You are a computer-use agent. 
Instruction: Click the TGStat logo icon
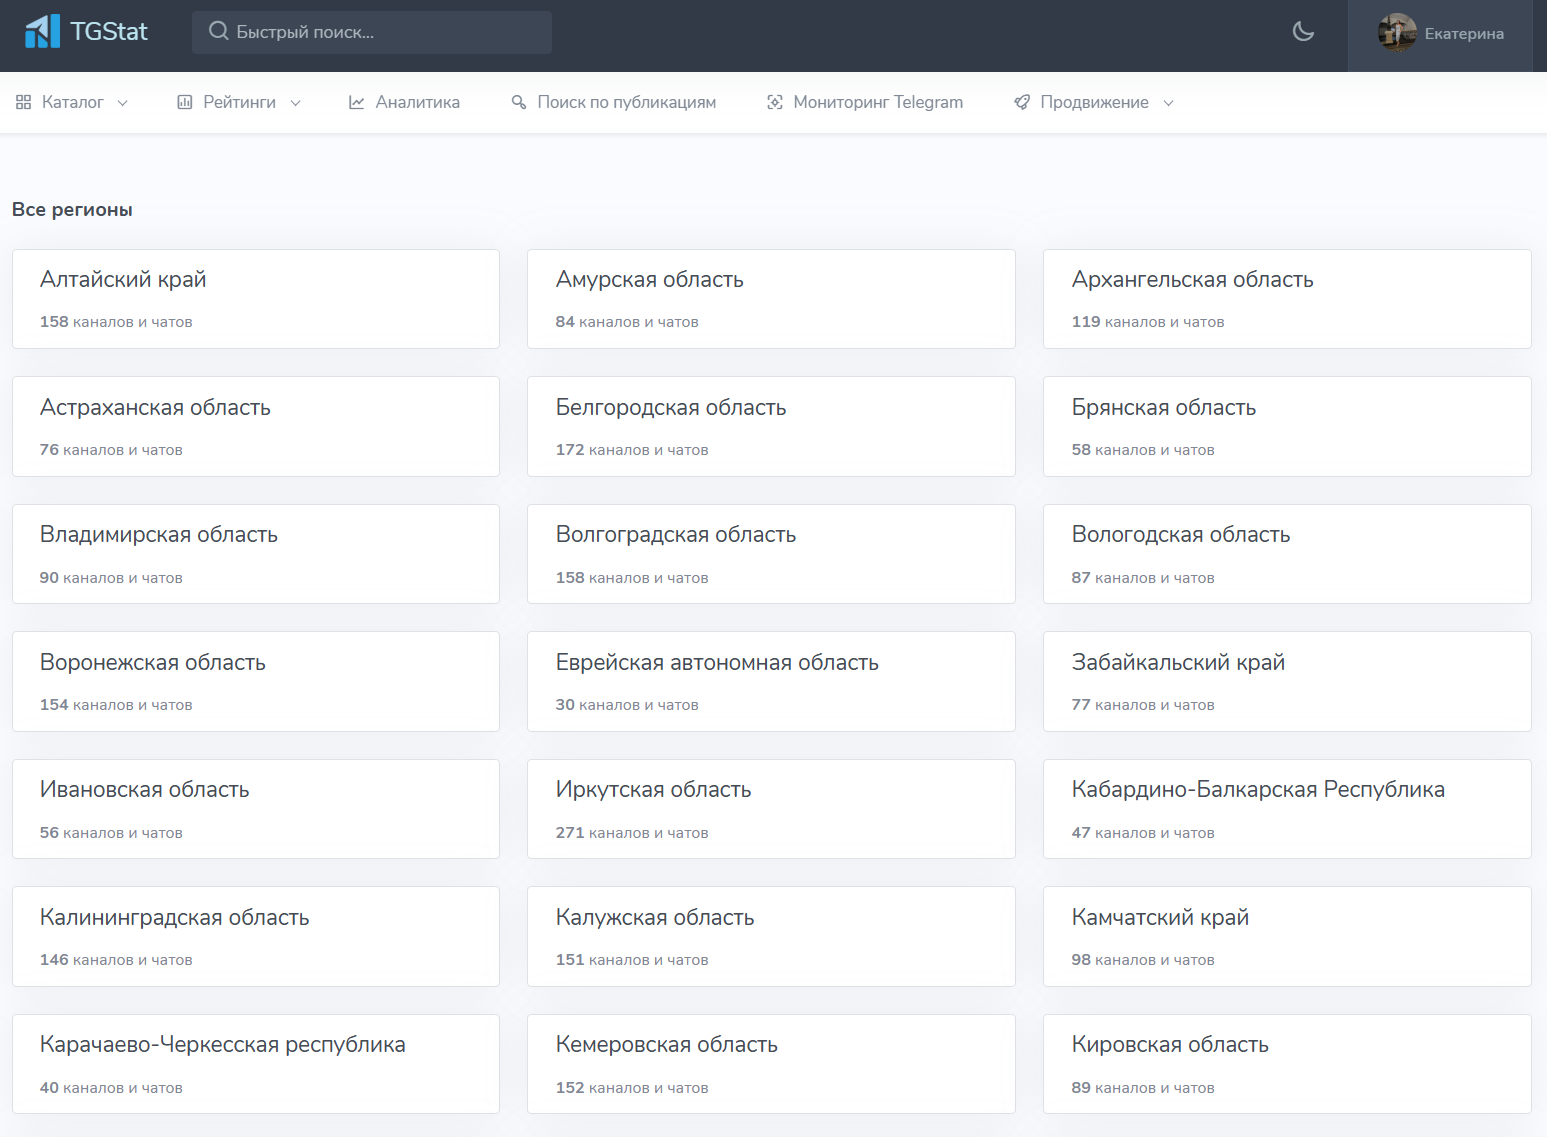(42, 32)
